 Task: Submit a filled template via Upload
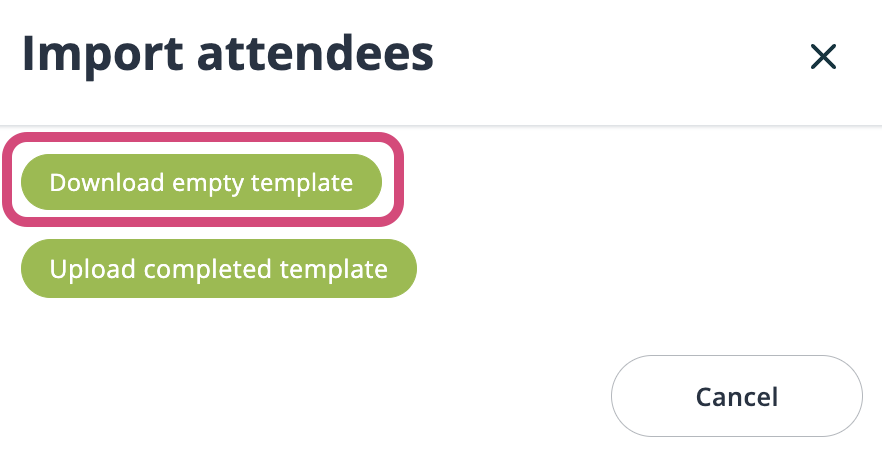[218, 268]
